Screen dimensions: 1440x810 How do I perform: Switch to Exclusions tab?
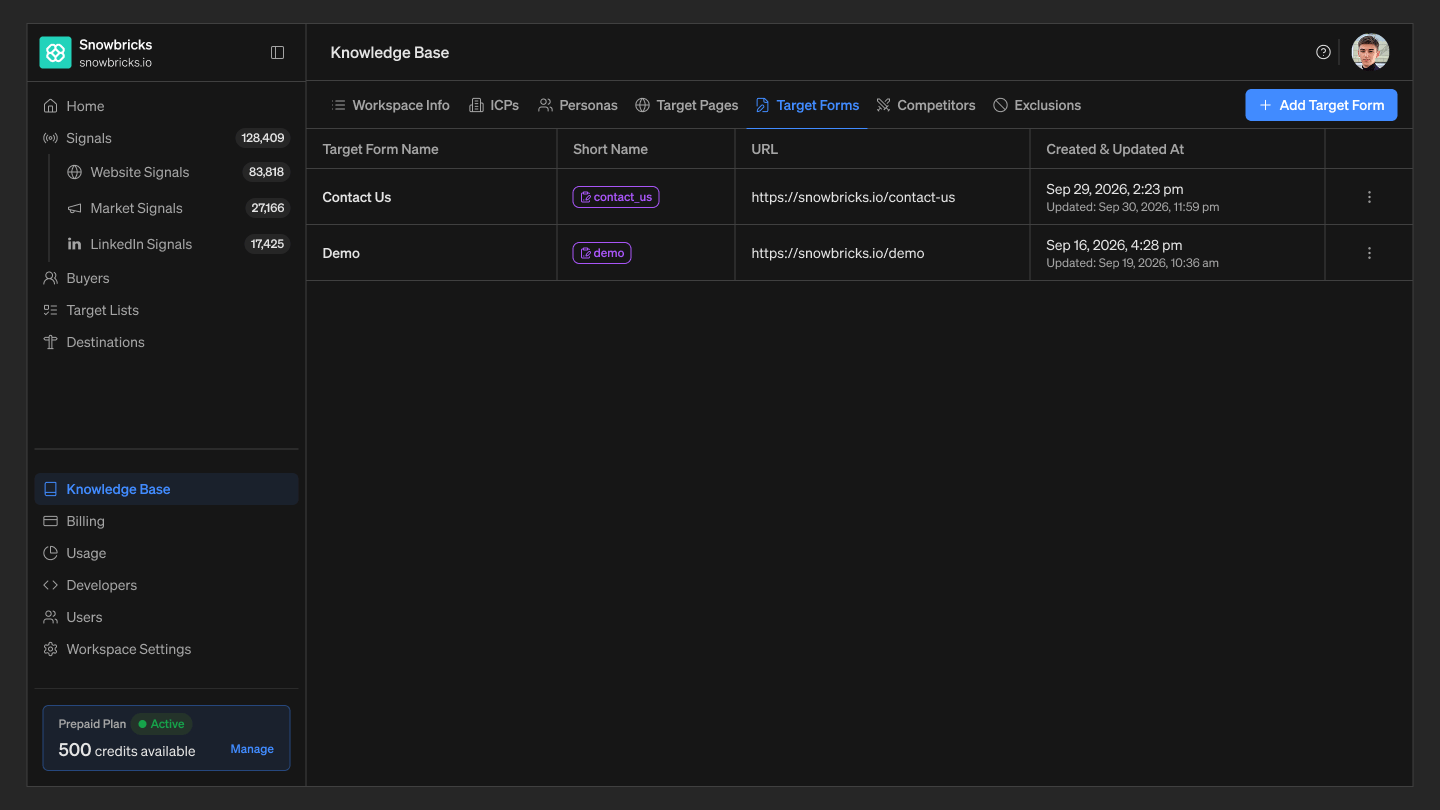pyautogui.click(x=1037, y=105)
